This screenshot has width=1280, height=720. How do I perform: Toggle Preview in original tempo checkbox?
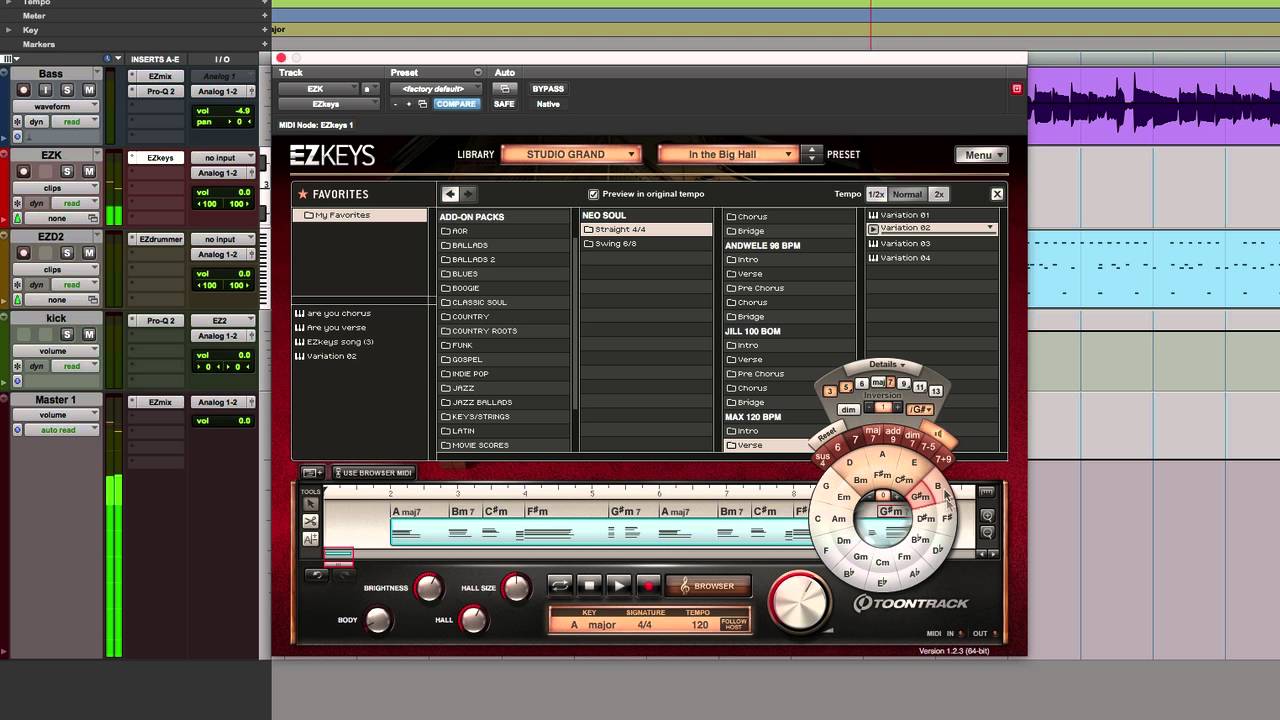click(x=594, y=194)
